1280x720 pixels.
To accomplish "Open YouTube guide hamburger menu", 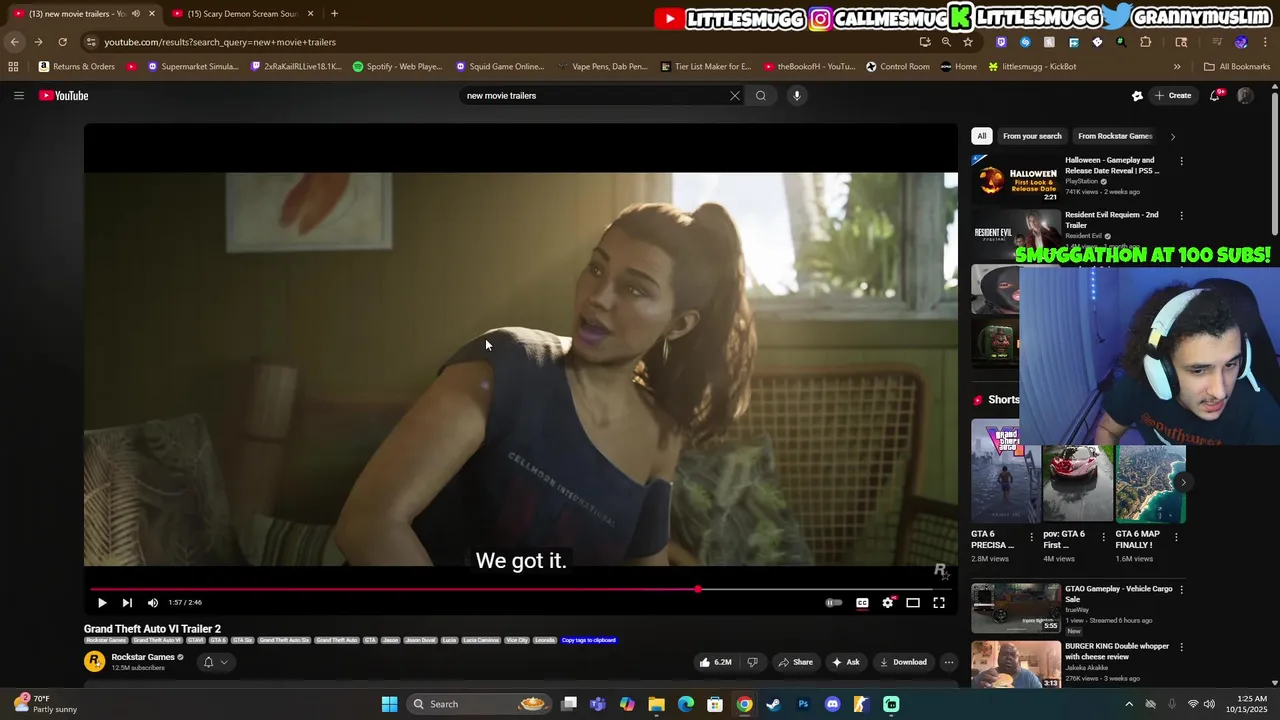I will [19, 96].
